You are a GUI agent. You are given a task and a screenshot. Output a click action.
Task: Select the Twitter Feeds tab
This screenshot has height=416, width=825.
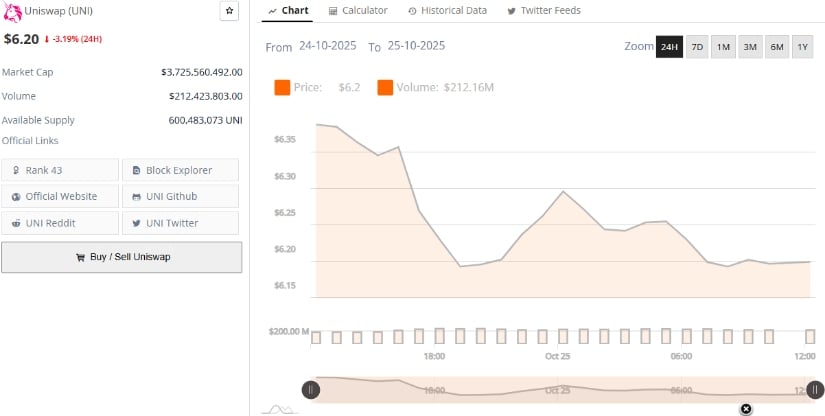[x=544, y=10]
